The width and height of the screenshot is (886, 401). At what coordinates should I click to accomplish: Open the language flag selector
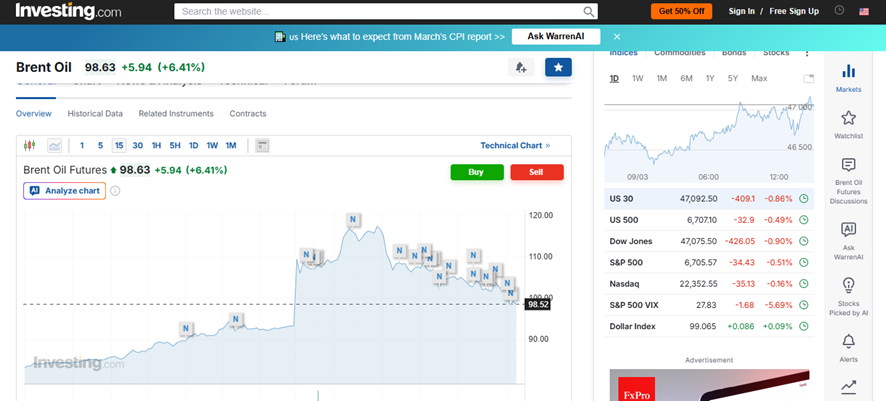pyautogui.click(x=864, y=11)
